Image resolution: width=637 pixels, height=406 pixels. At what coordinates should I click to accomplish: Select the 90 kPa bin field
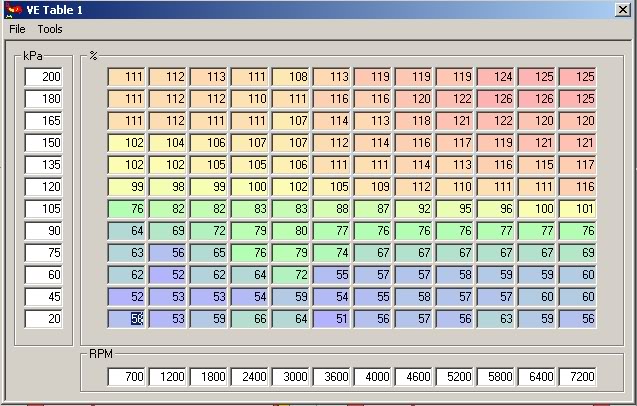(43, 230)
